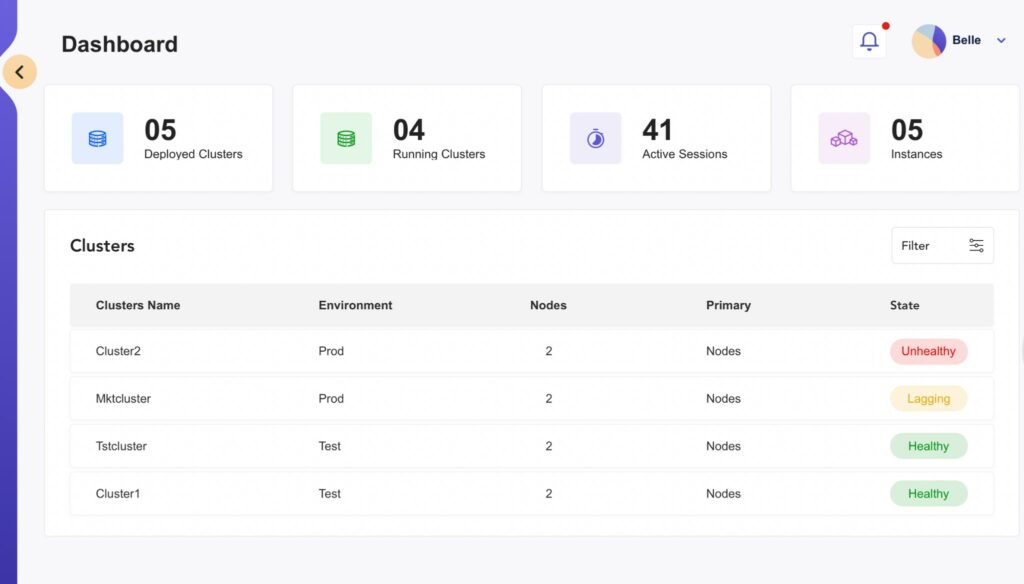The height and width of the screenshot is (584, 1024).
Task: Select the Cluster1 row name
Action: (118, 493)
